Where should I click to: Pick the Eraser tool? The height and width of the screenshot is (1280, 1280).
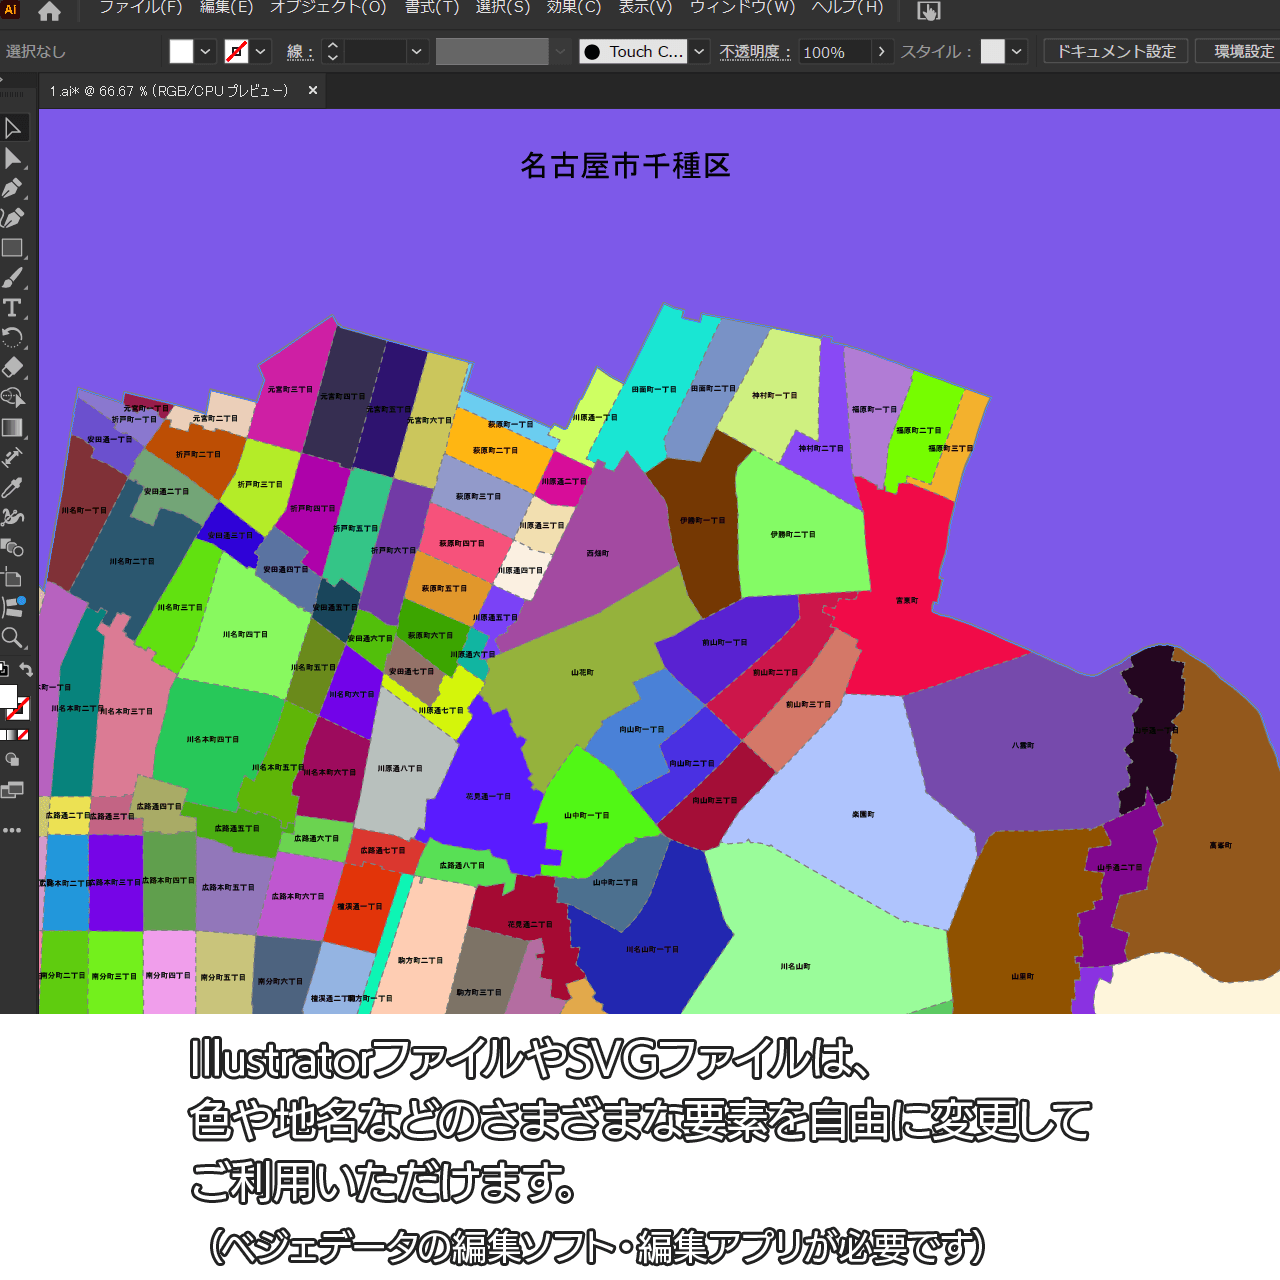[x=13, y=367]
